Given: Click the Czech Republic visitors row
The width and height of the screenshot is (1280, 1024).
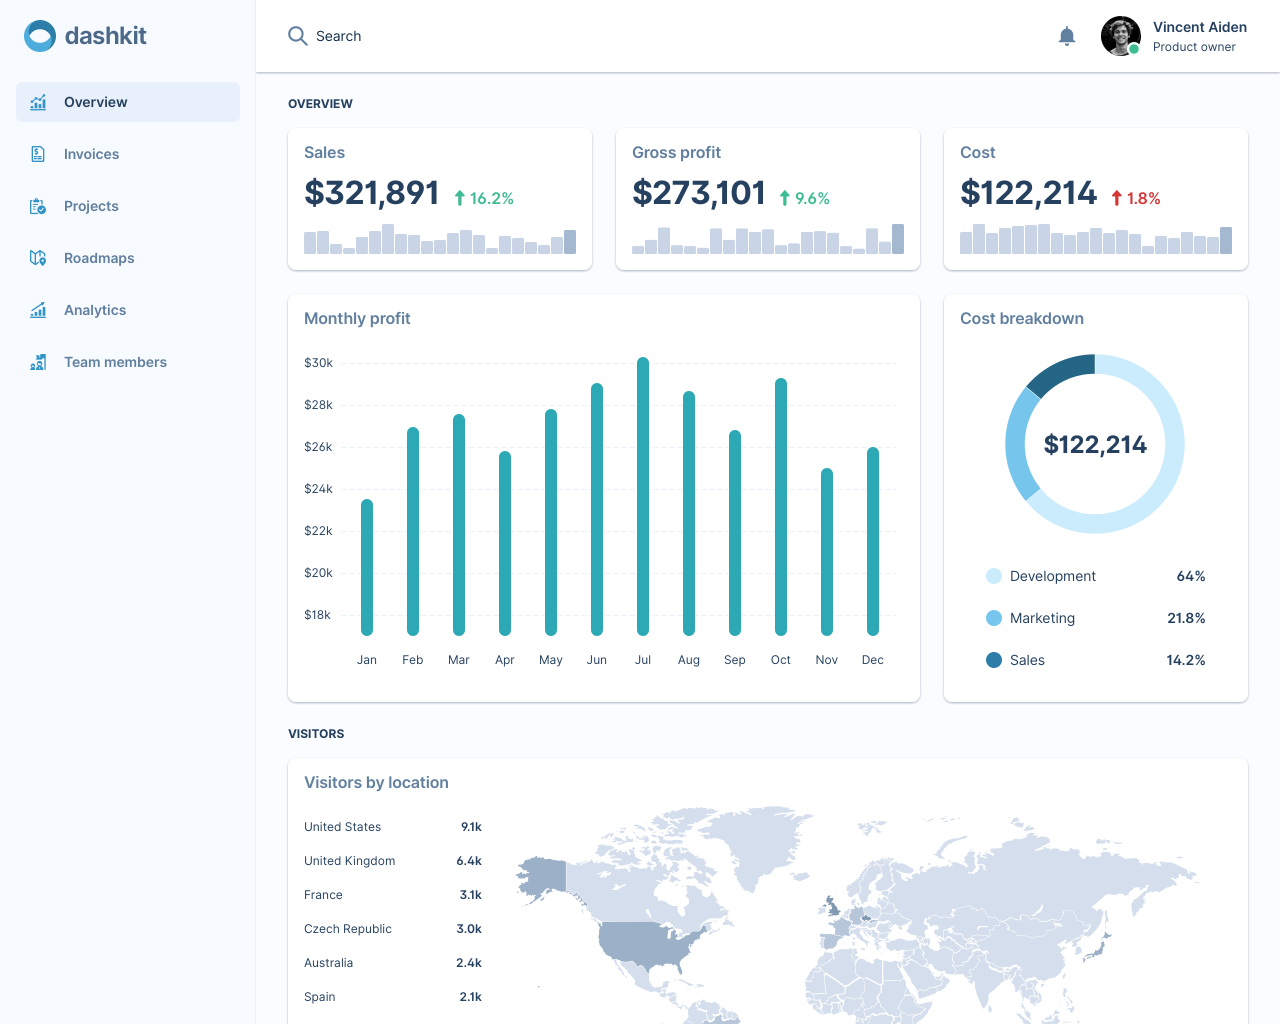Looking at the screenshot, I should 393,929.
